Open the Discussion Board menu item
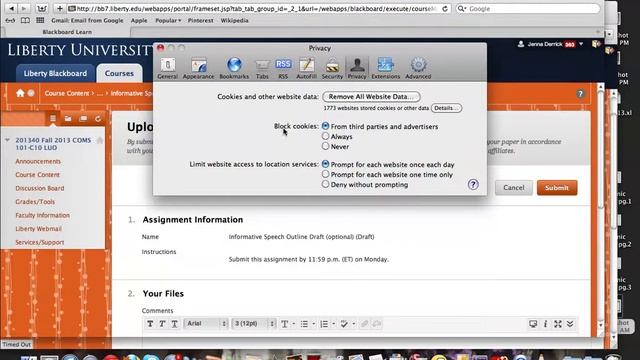This screenshot has height=360, width=640. (40, 188)
